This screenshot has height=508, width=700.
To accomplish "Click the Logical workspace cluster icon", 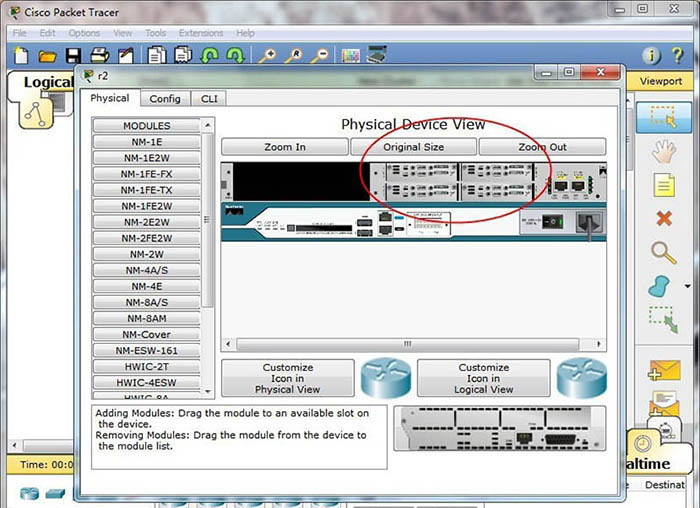I will (x=36, y=115).
